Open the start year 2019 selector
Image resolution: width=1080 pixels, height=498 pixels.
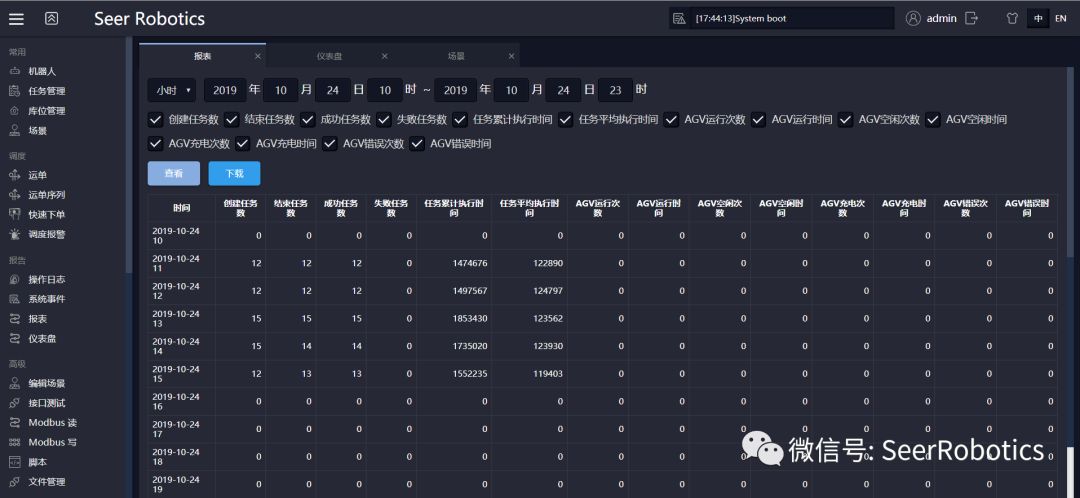[x=224, y=90]
